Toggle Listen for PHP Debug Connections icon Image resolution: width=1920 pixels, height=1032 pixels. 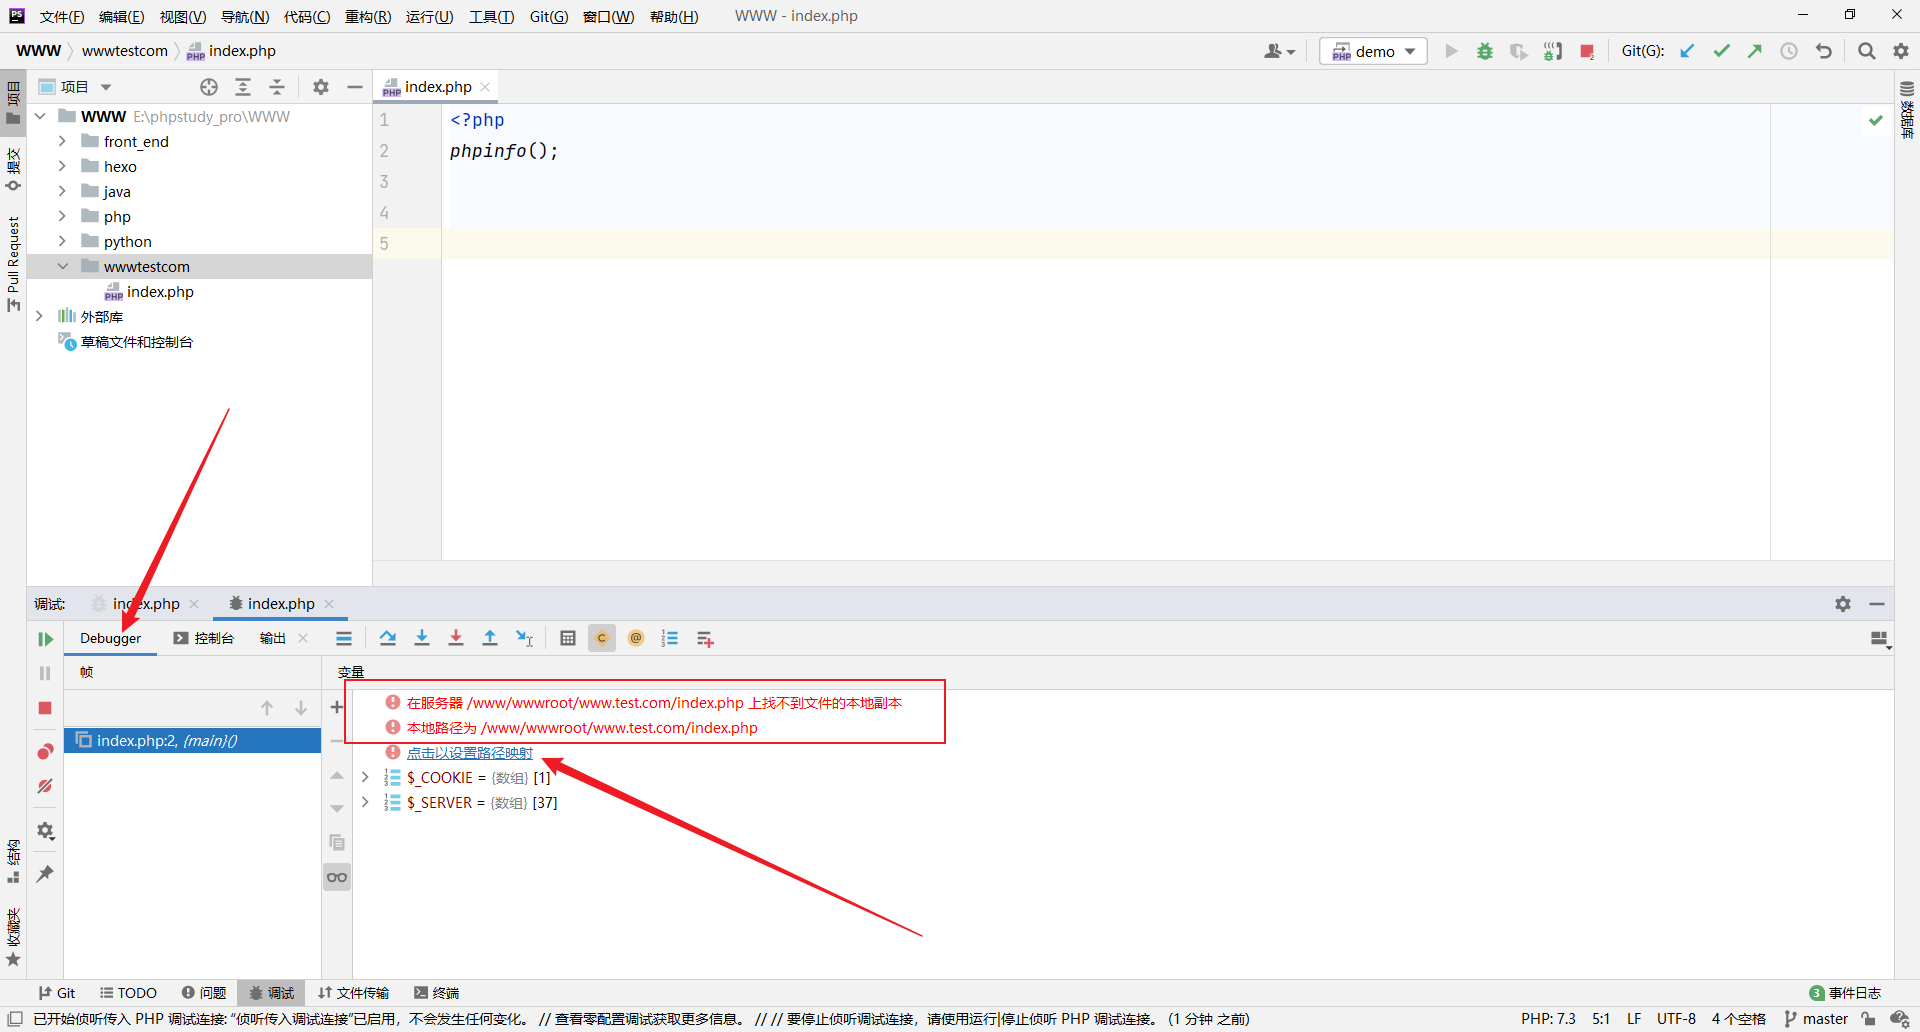coord(1553,51)
